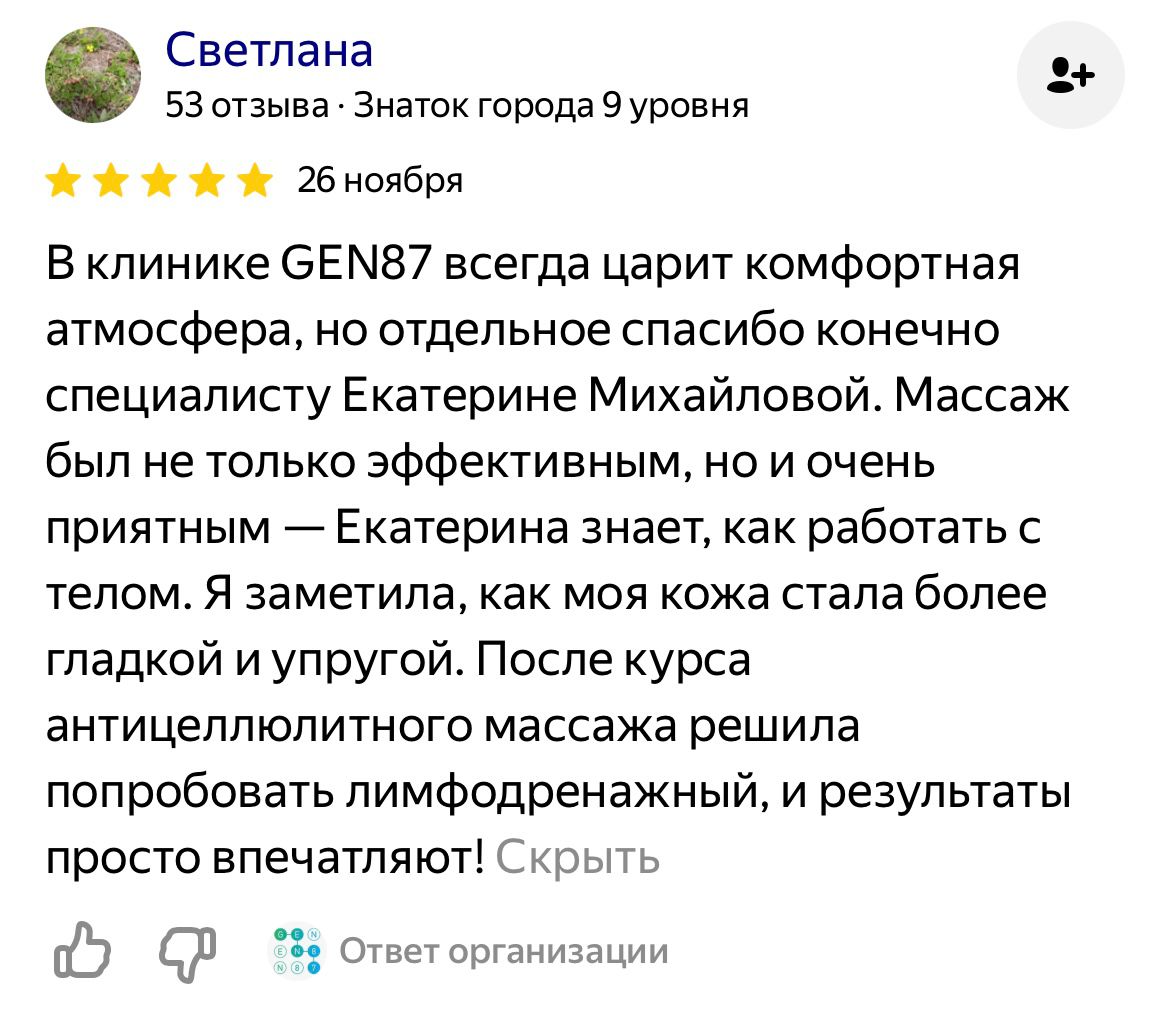Open the Светлана username link
The image size is (1170, 1031).
269,50
